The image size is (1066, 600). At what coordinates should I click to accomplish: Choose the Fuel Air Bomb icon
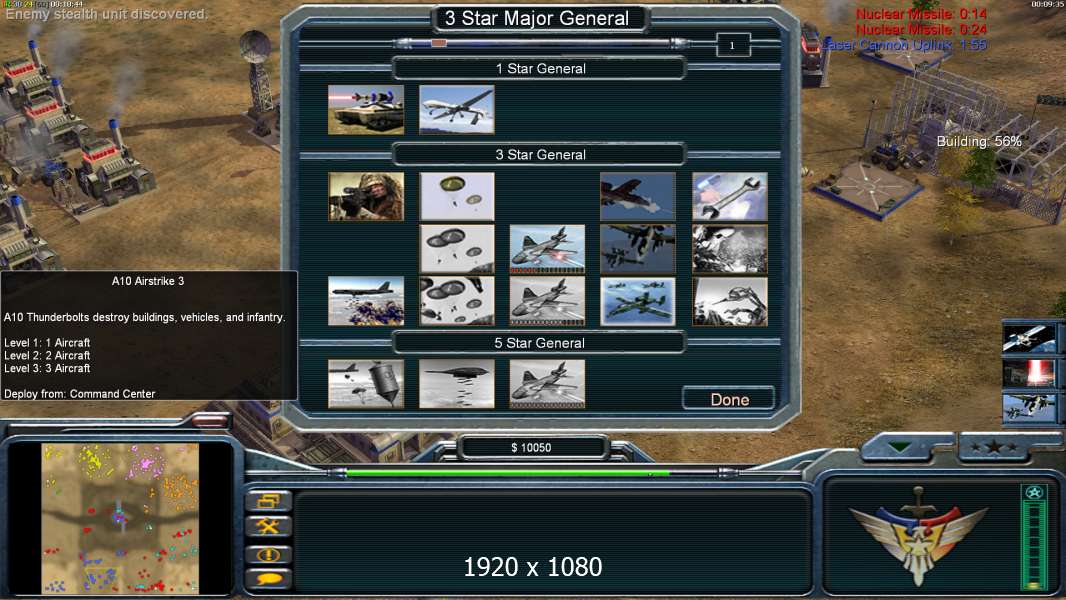click(457, 384)
